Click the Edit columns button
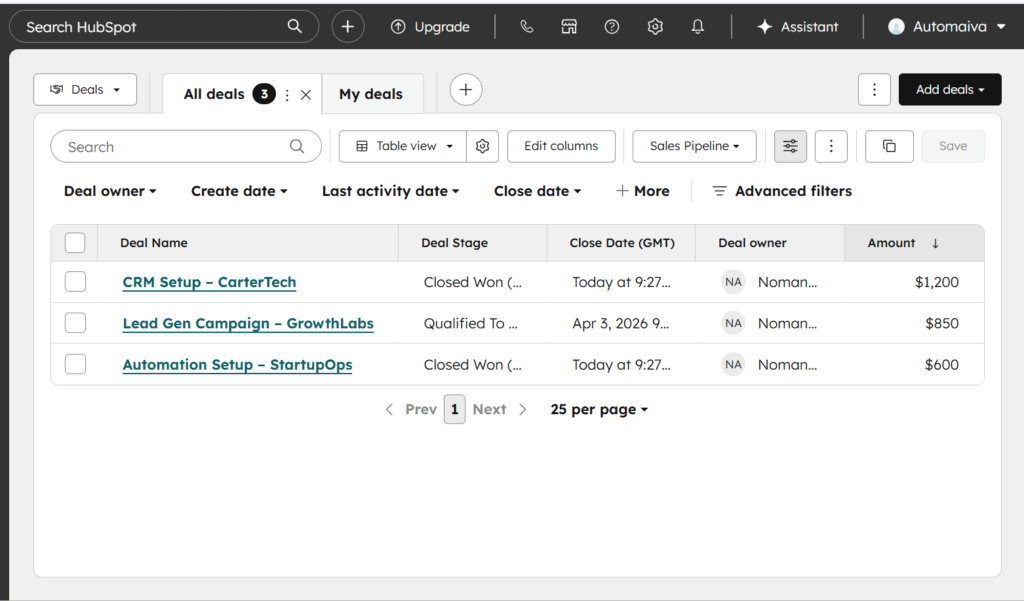Screen dimensions: 1024x601 [561, 146]
